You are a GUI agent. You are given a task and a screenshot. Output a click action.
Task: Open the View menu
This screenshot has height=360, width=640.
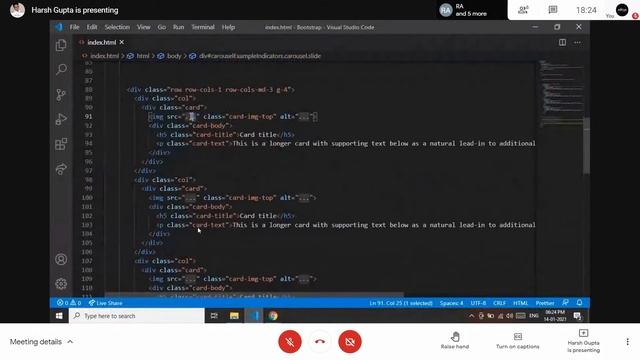144,27
